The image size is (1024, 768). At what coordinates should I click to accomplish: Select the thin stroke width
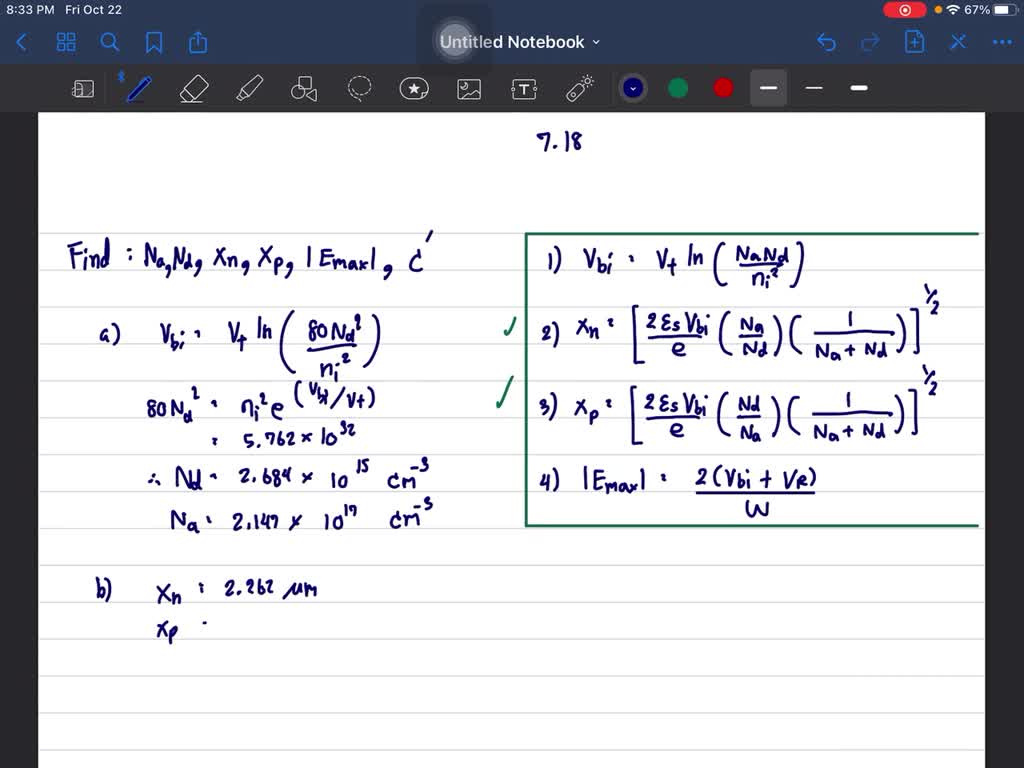point(814,88)
